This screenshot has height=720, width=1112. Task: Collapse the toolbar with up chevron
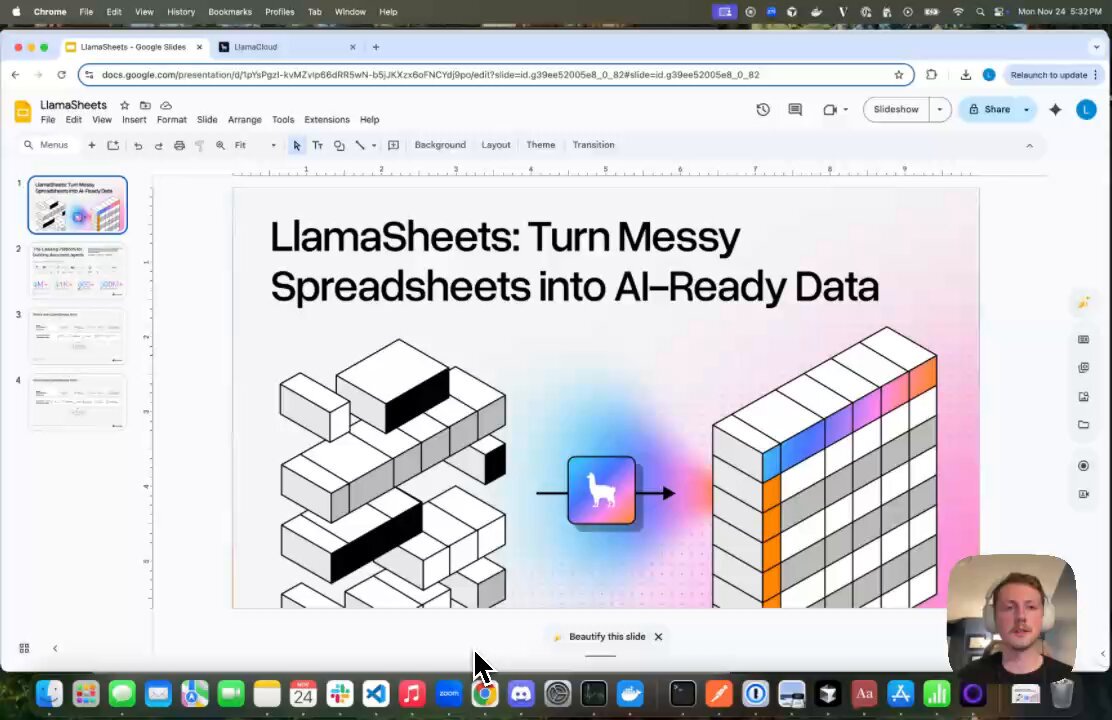[1030, 145]
